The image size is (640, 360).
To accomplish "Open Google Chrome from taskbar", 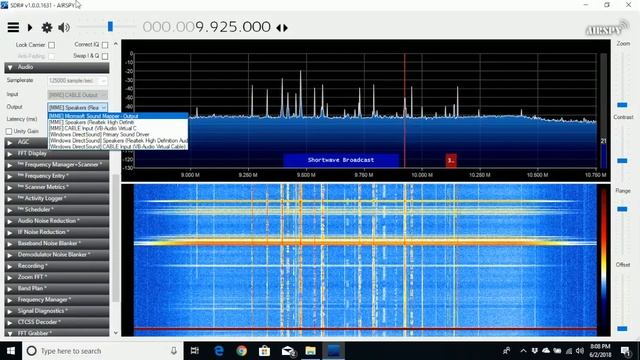I will (x=242, y=351).
